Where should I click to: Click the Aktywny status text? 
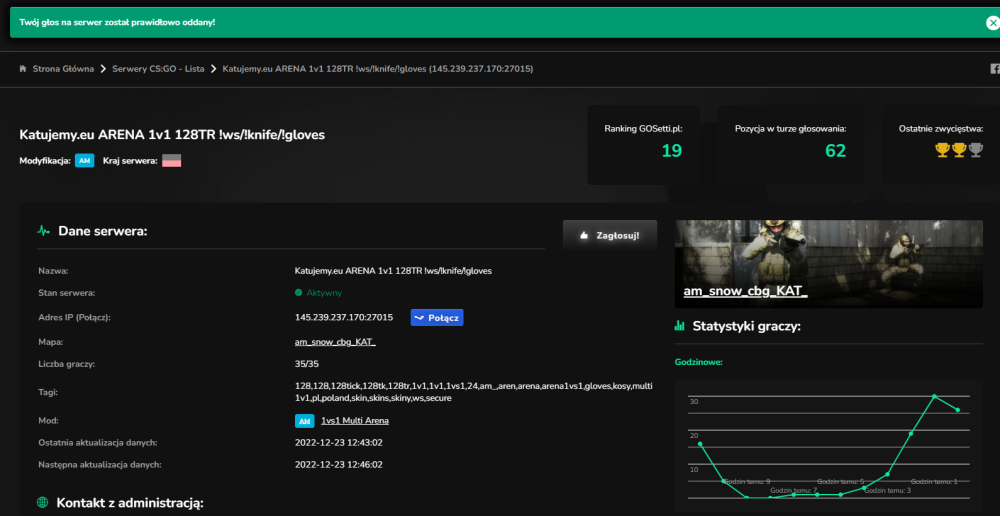pos(325,293)
